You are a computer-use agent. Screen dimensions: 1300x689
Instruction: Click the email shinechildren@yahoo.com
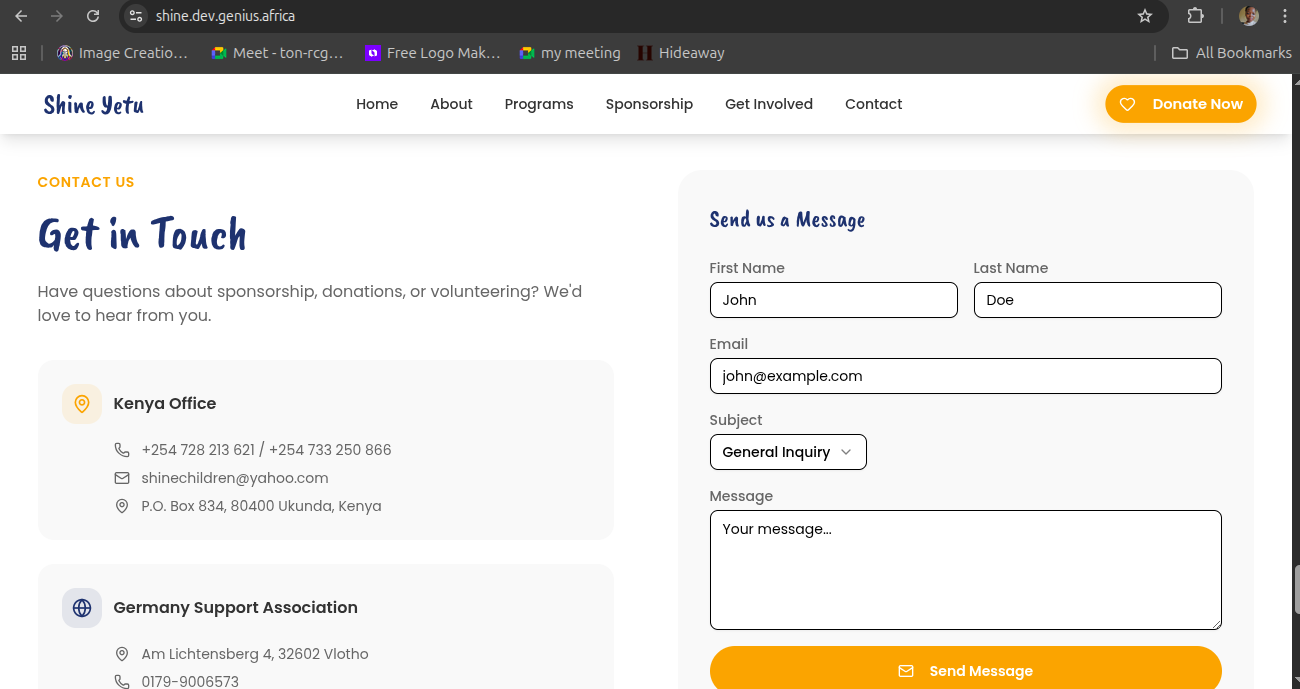pos(235,478)
